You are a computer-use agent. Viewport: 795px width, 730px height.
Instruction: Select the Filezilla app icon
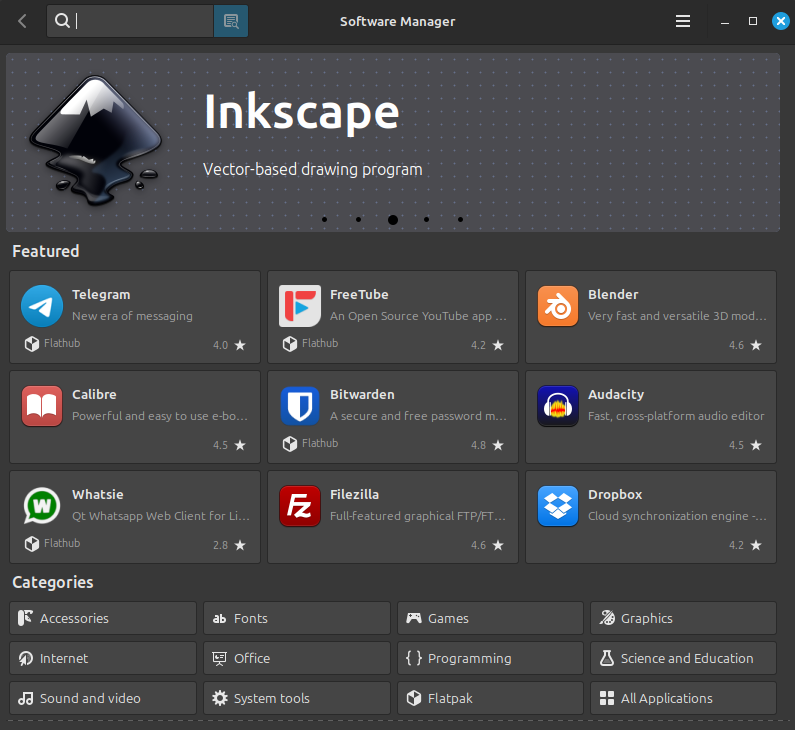(x=300, y=505)
